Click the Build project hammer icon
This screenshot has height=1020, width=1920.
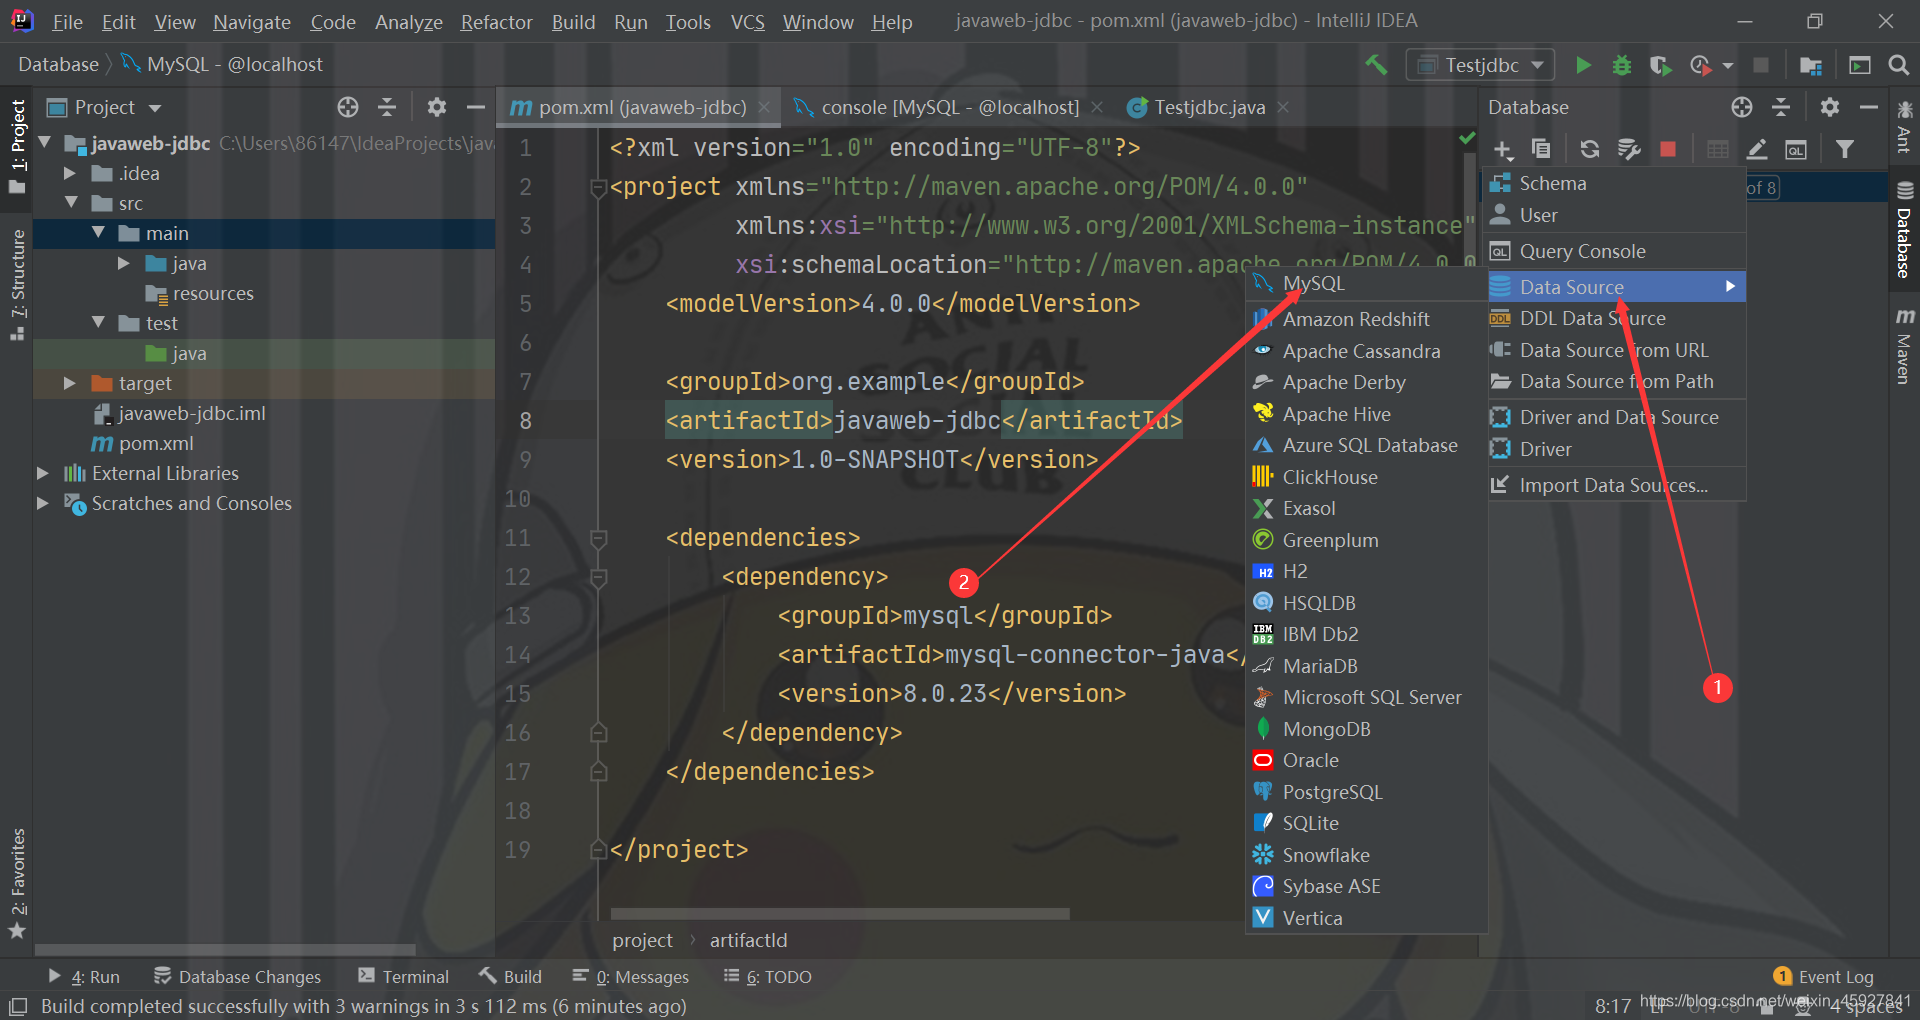1376,65
